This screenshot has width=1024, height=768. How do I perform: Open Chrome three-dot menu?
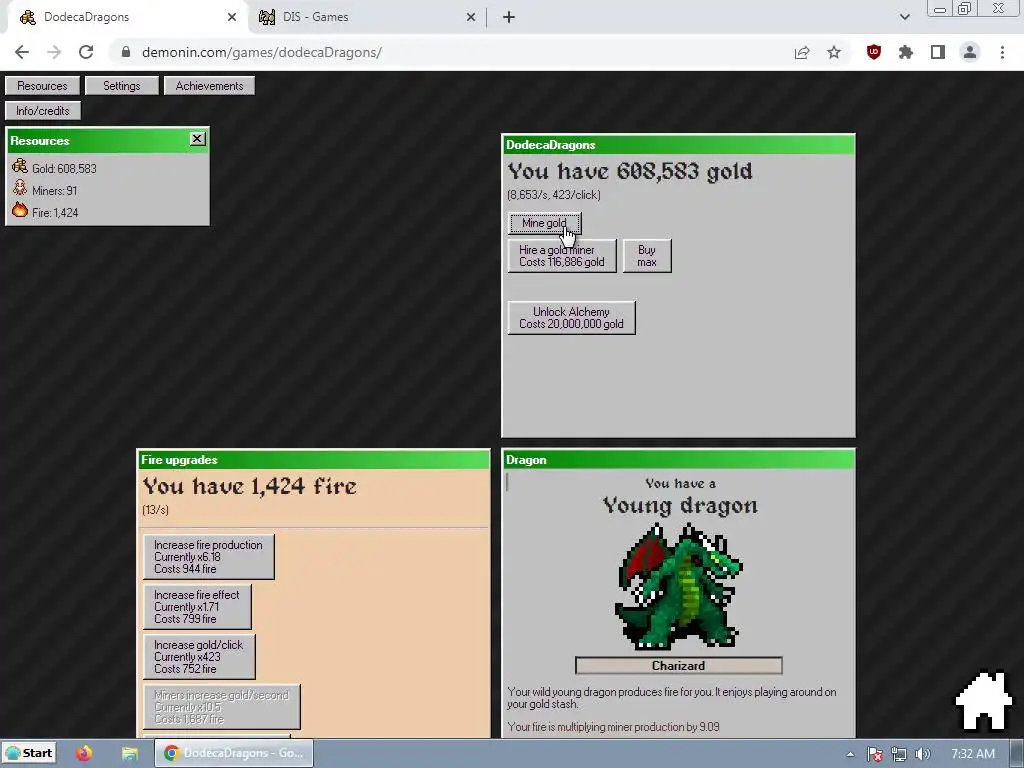tap(1002, 52)
